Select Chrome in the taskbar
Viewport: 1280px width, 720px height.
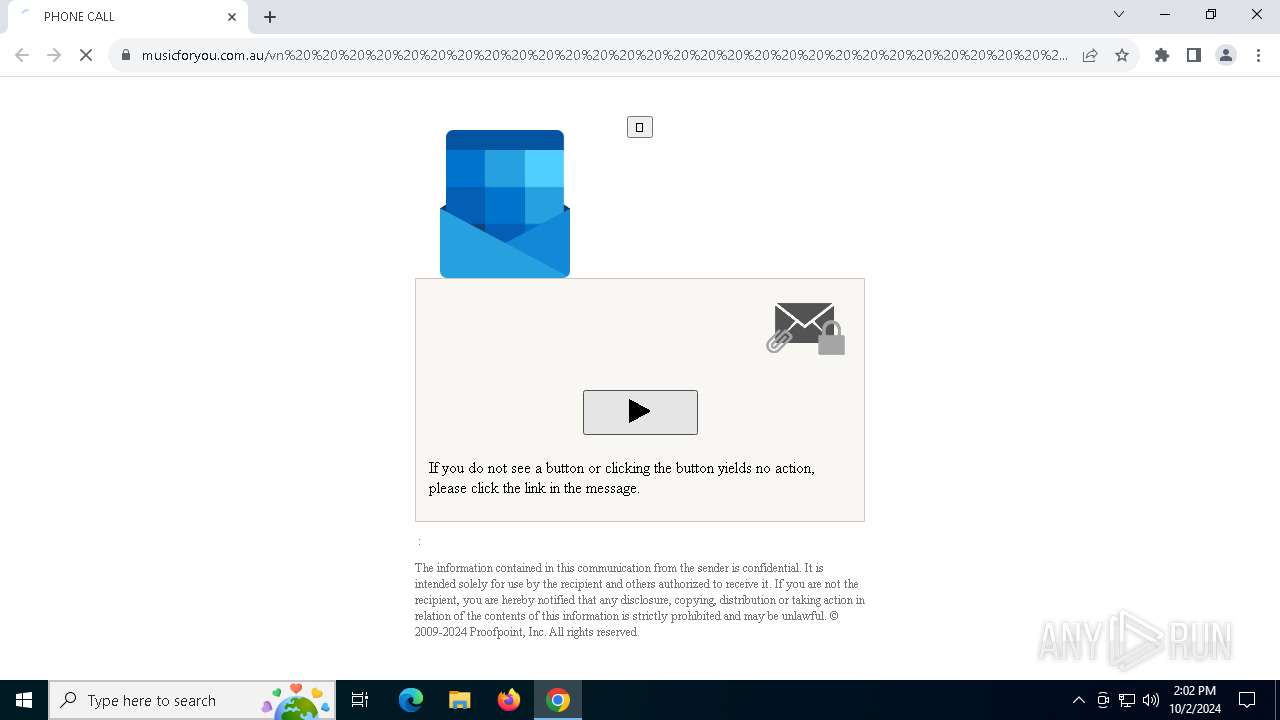pyautogui.click(x=558, y=700)
